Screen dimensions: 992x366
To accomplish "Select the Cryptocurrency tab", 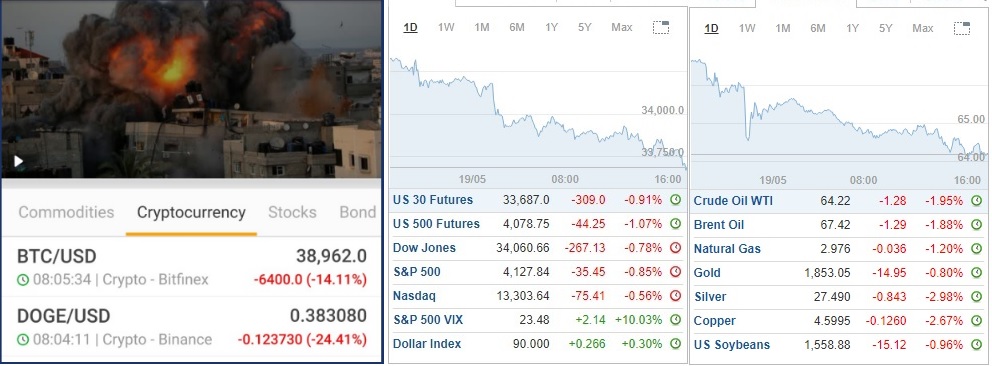I will pos(191,212).
